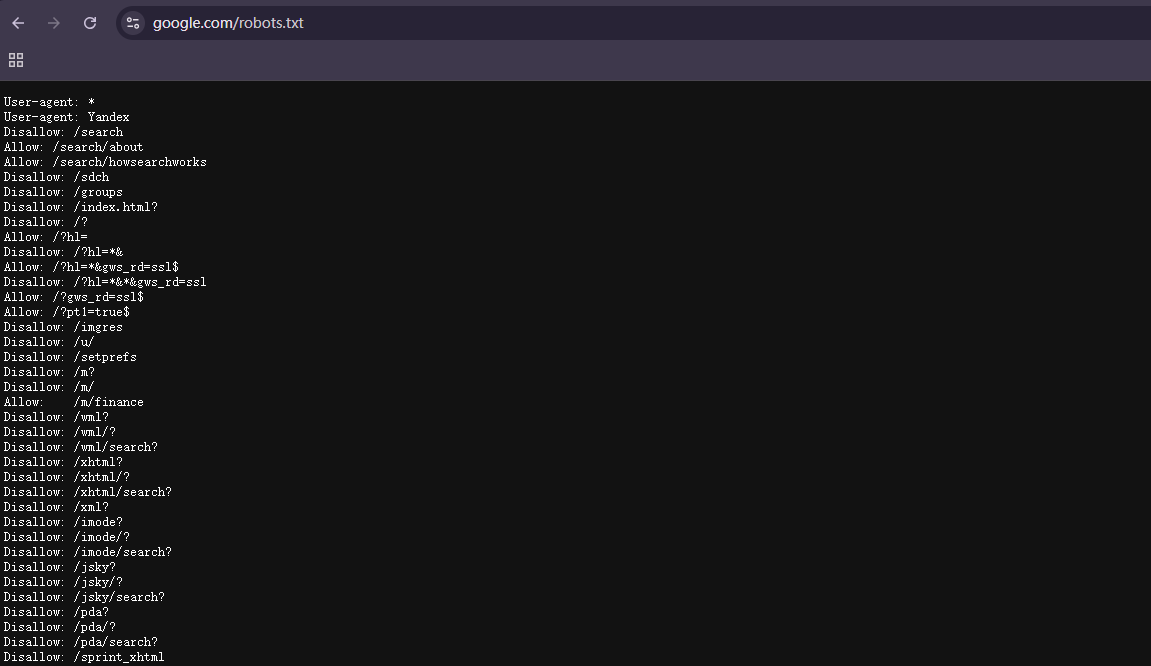Click the "Allow: /?pt1=true$" line

coord(66,312)
